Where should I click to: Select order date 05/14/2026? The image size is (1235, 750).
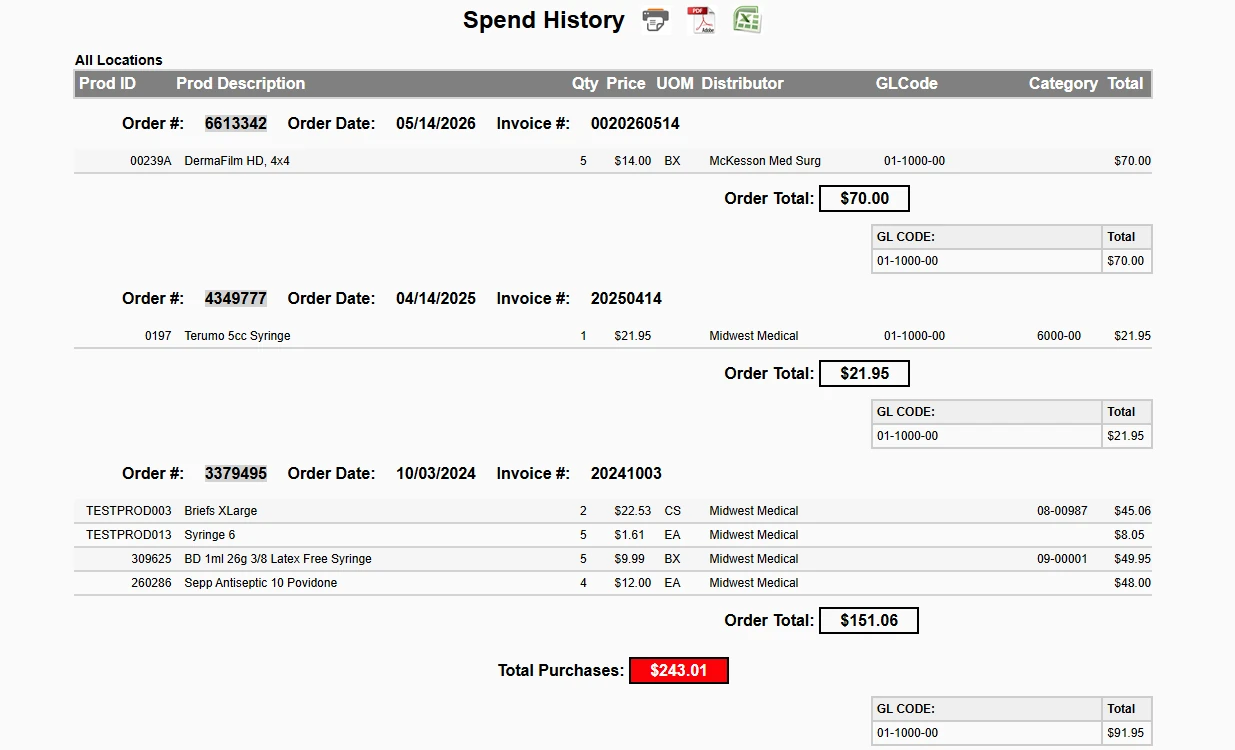click(x=436, y=123)
